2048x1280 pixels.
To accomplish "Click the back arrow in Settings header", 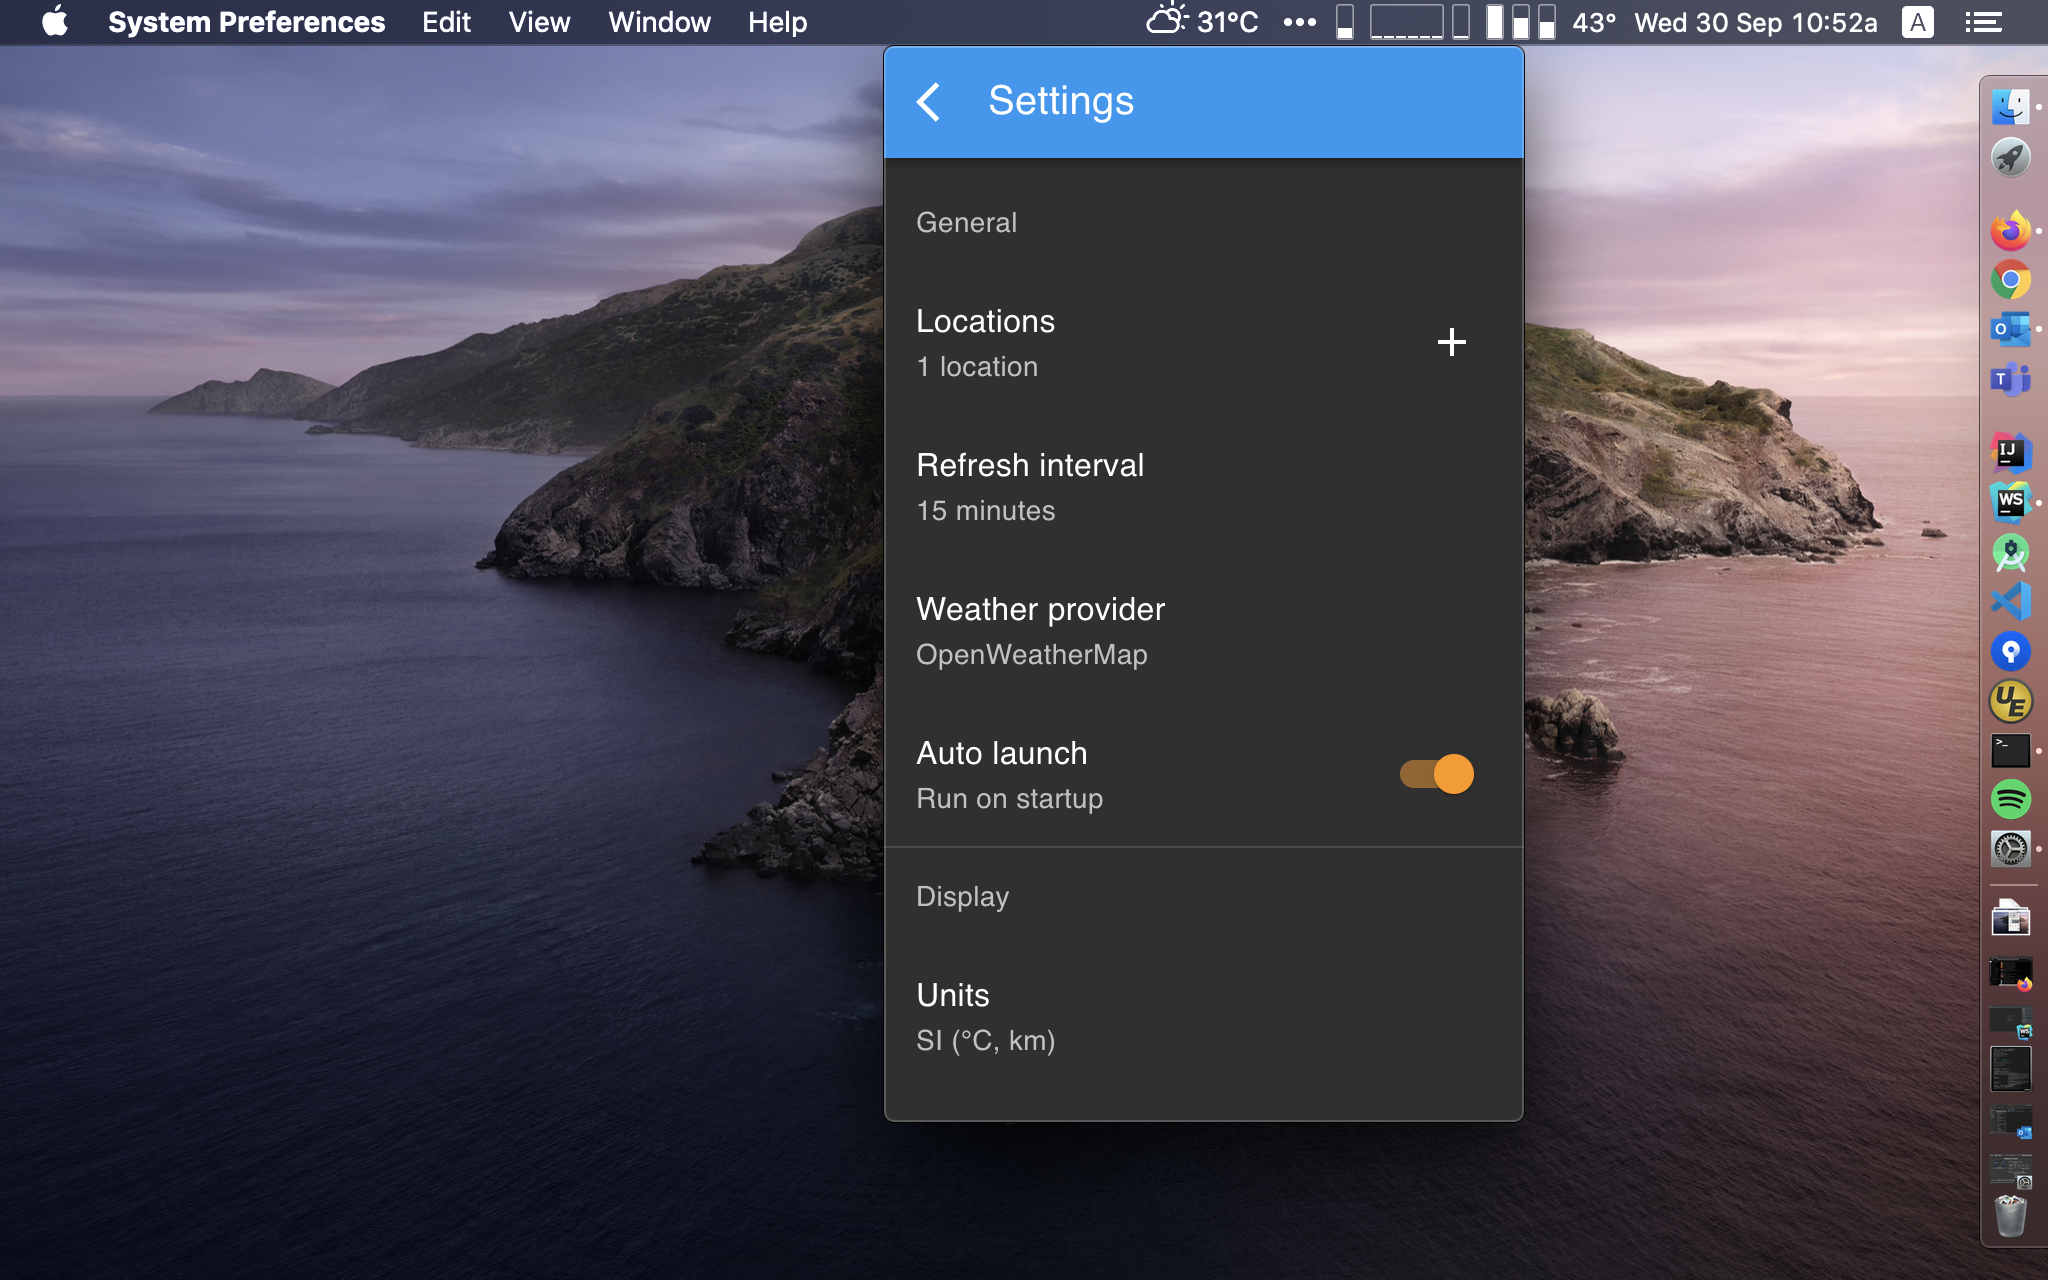I will click(929, 101).
